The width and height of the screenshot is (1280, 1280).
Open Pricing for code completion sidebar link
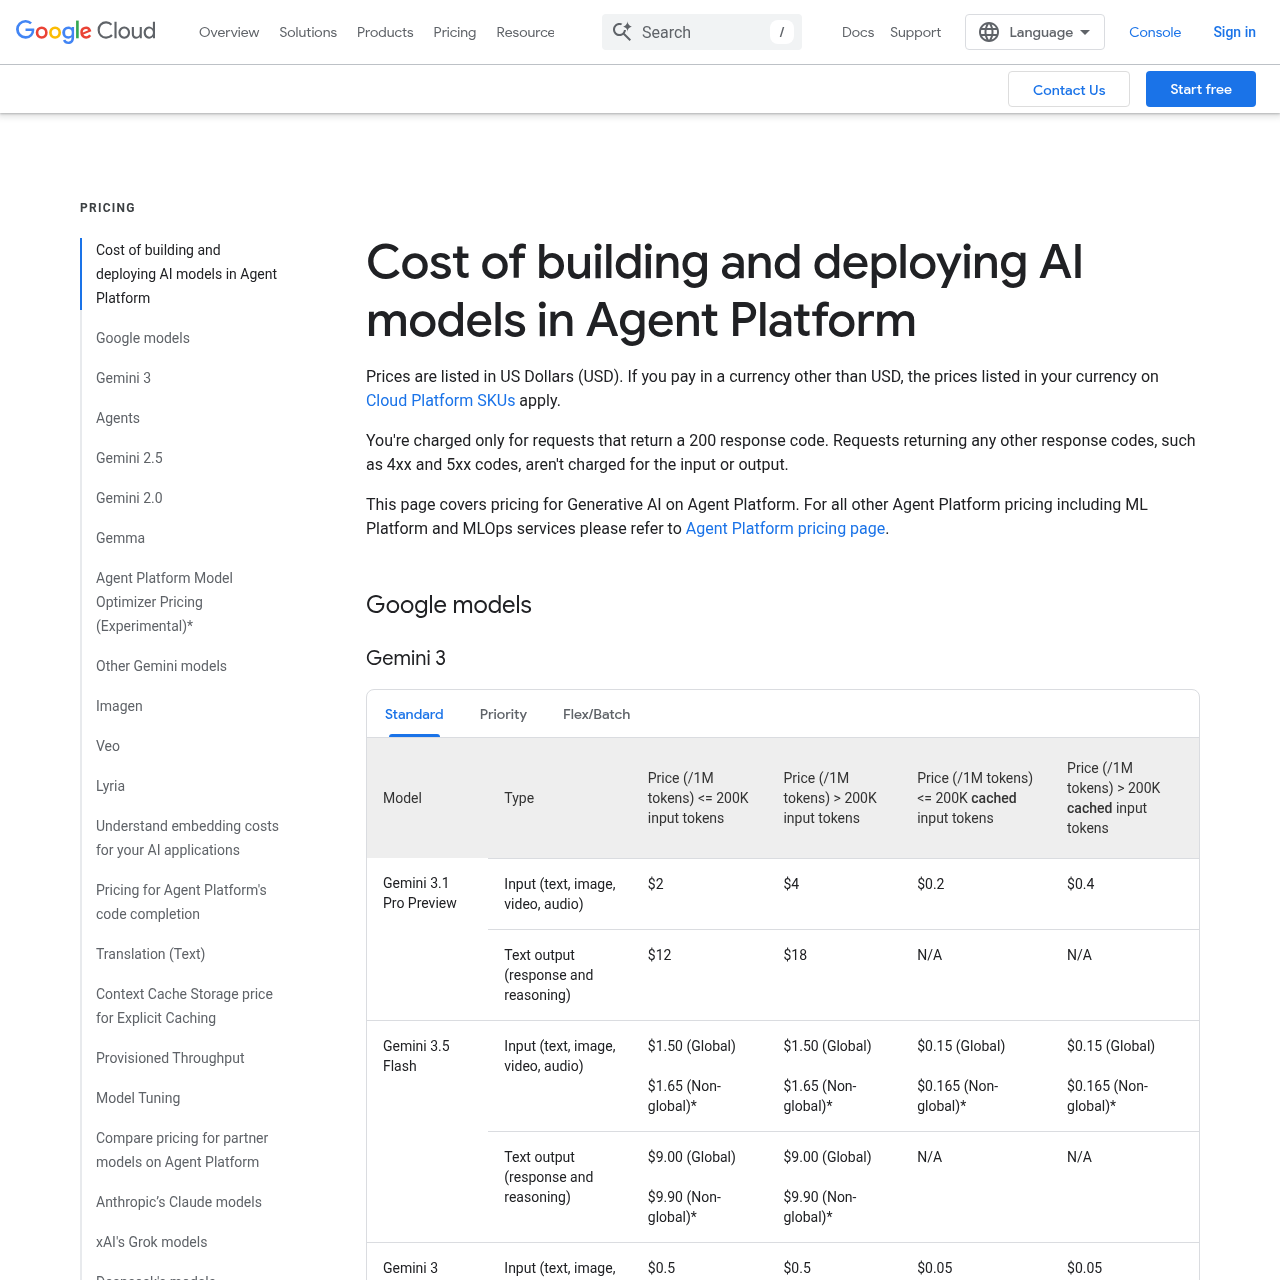tap(181, 902)
